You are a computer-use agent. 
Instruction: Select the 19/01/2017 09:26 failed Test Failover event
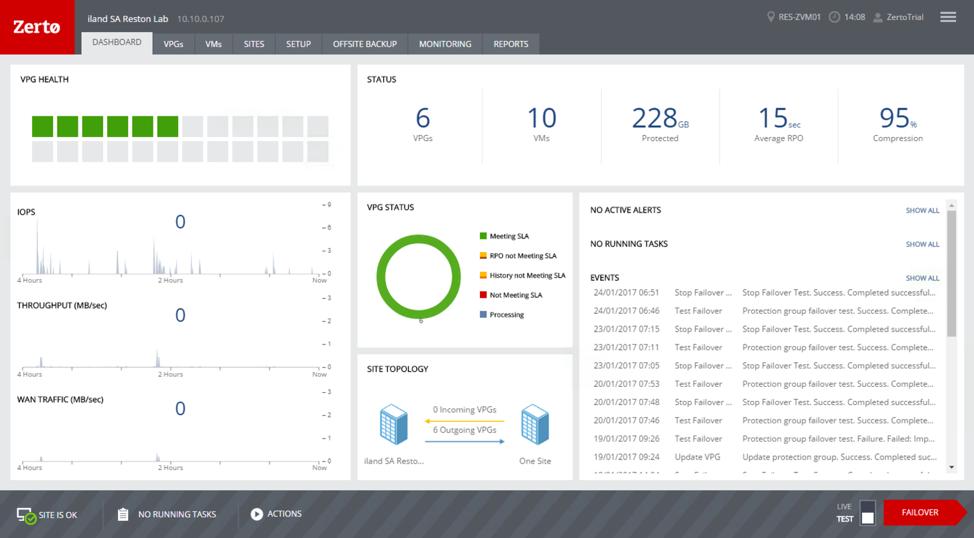(x=764, y=439)
